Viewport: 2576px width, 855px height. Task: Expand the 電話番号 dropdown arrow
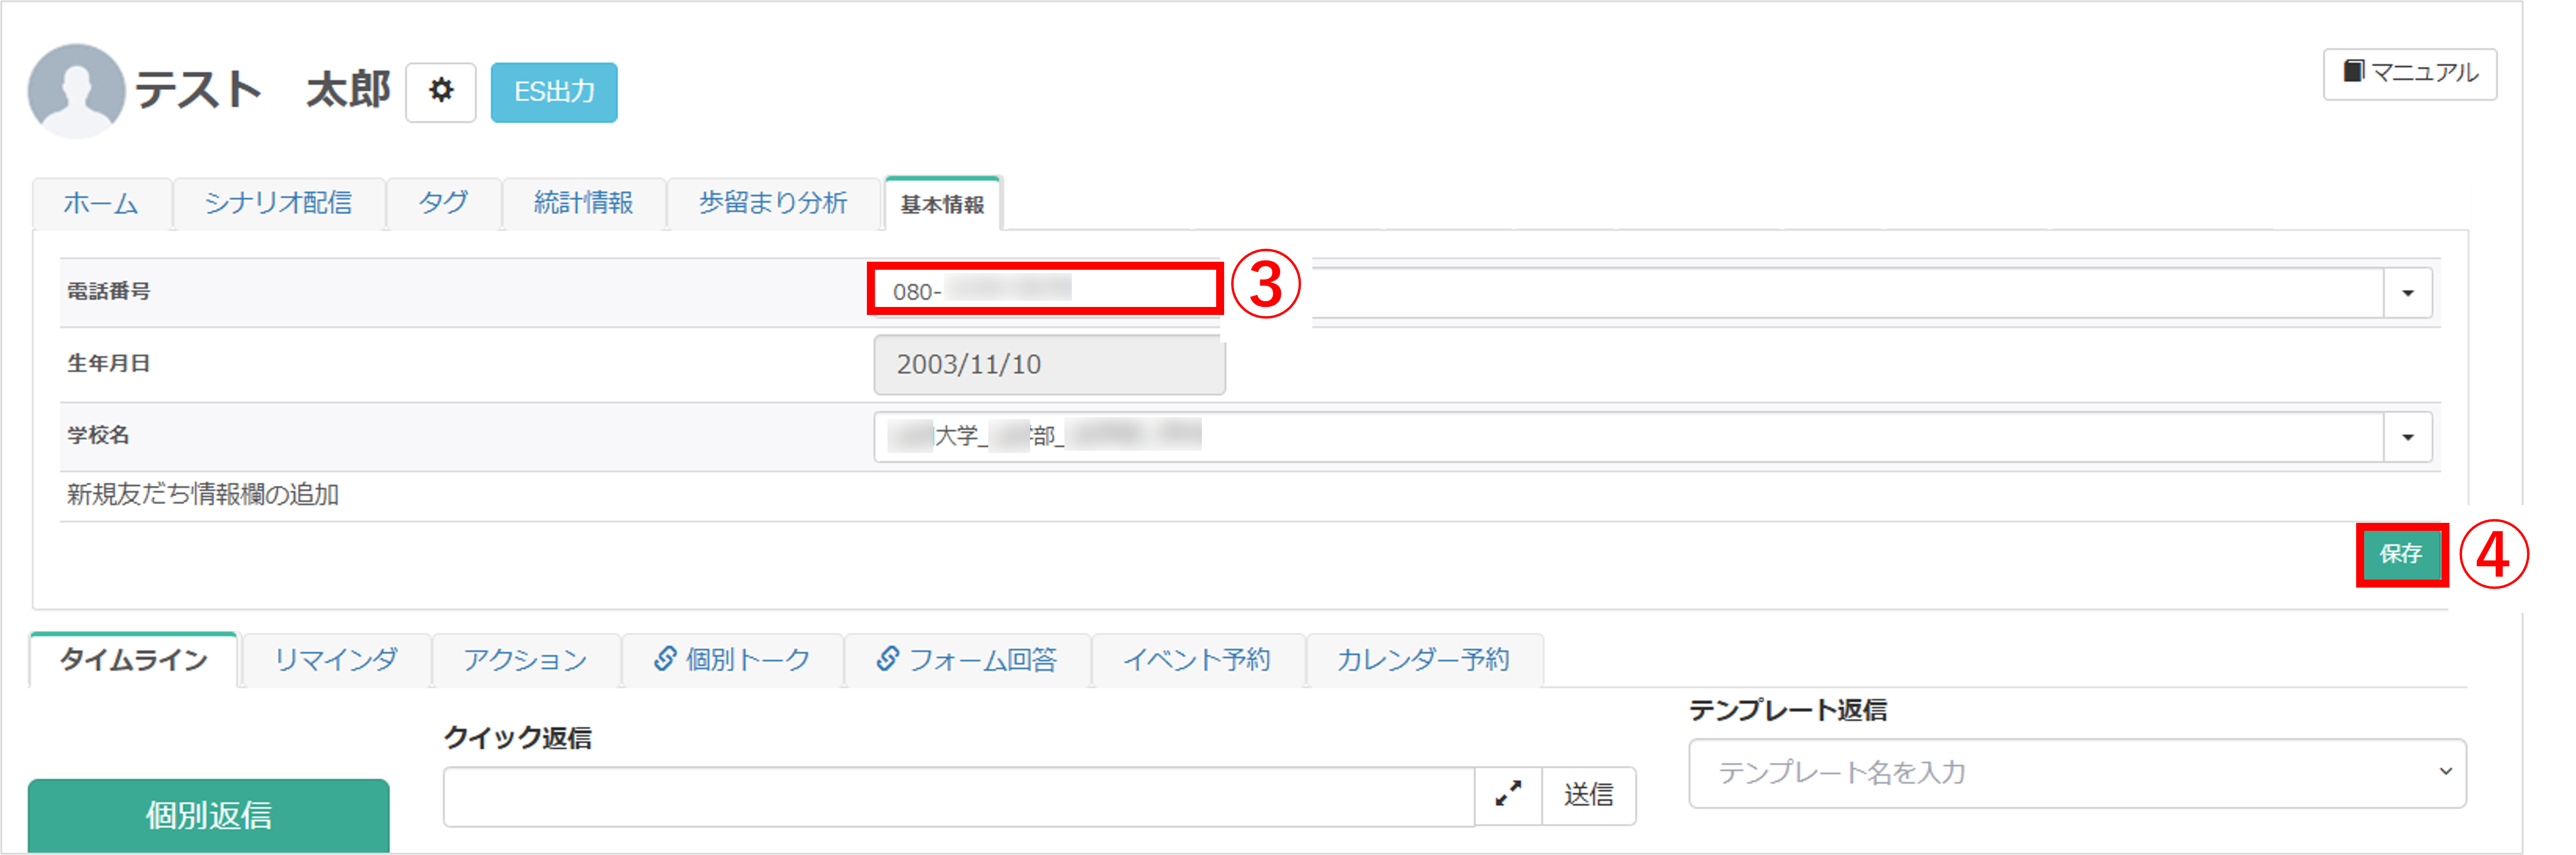coord(2408,293)
